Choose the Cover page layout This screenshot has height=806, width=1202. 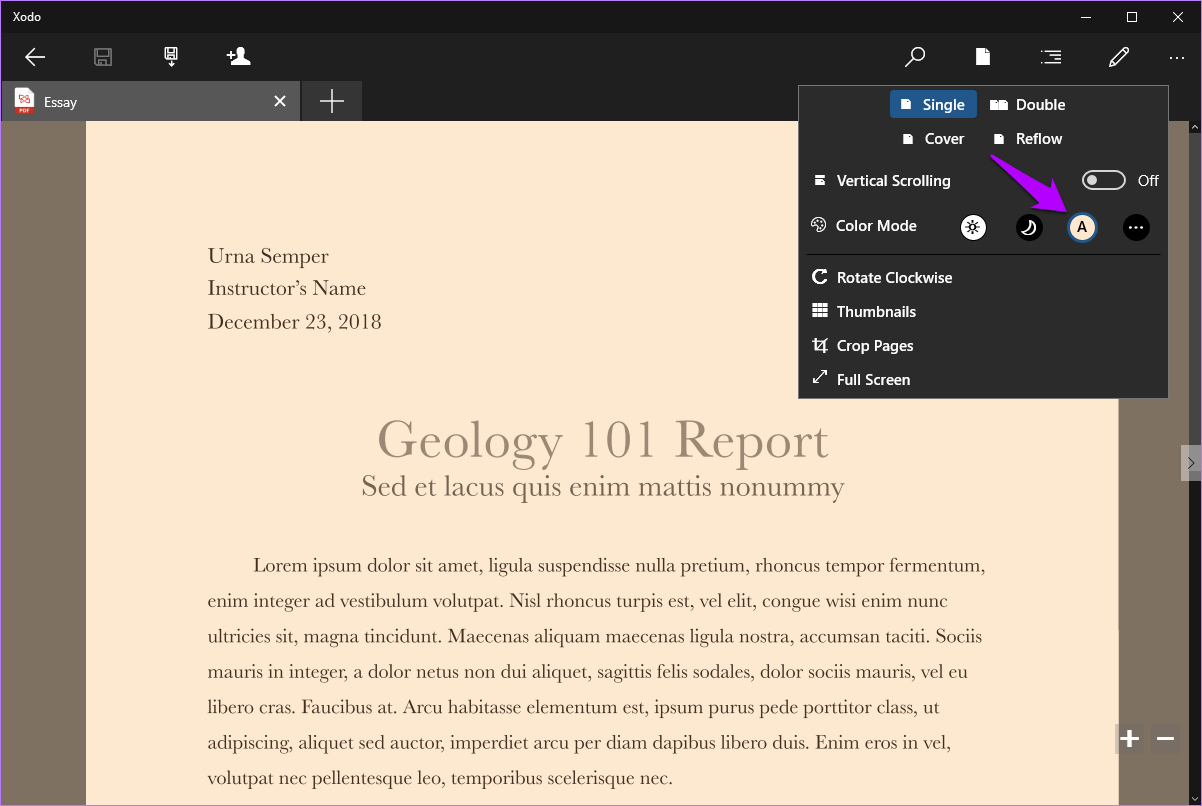[x=933, y=139]
